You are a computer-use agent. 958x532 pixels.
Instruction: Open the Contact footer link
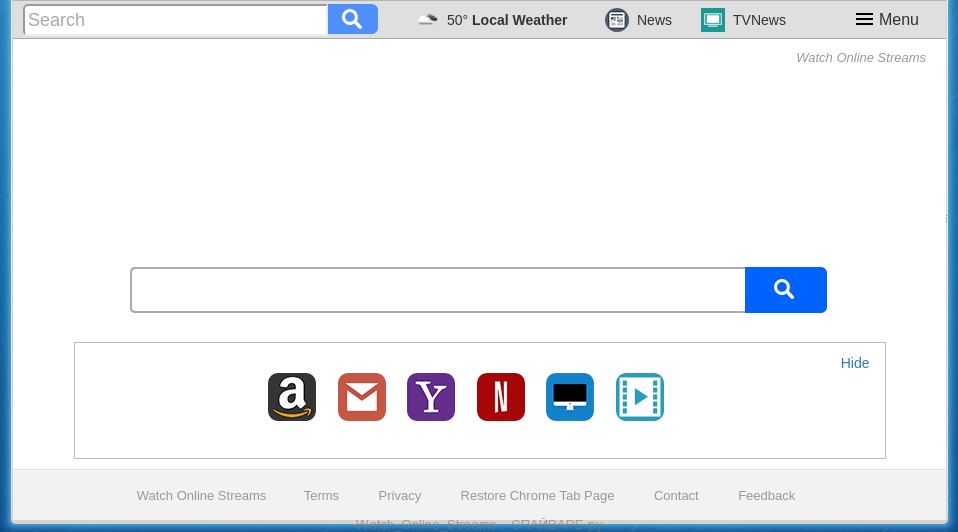pos(676,496)
